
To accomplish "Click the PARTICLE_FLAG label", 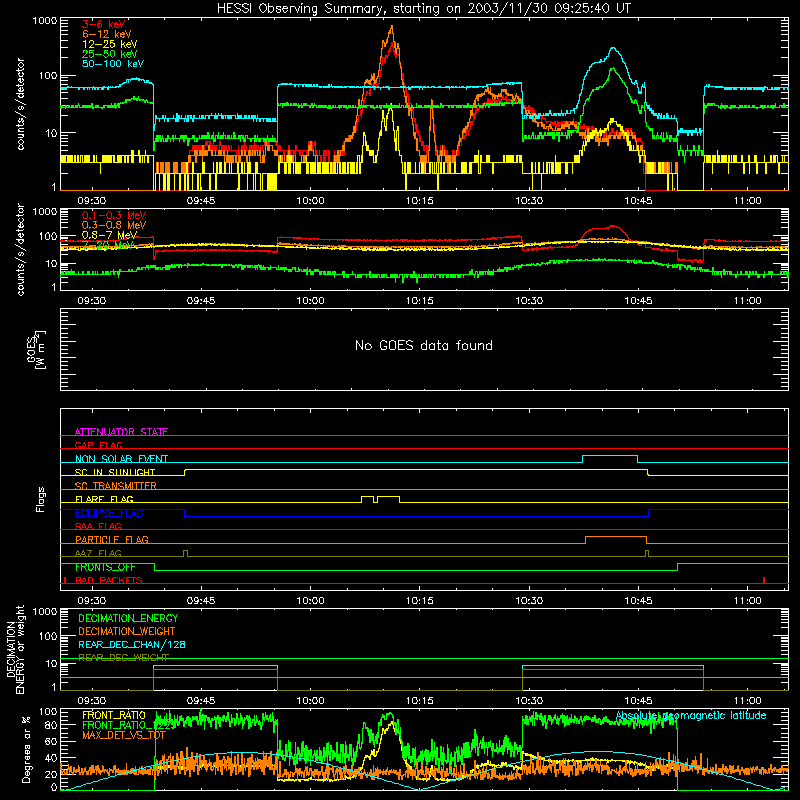I will point(112,539).
